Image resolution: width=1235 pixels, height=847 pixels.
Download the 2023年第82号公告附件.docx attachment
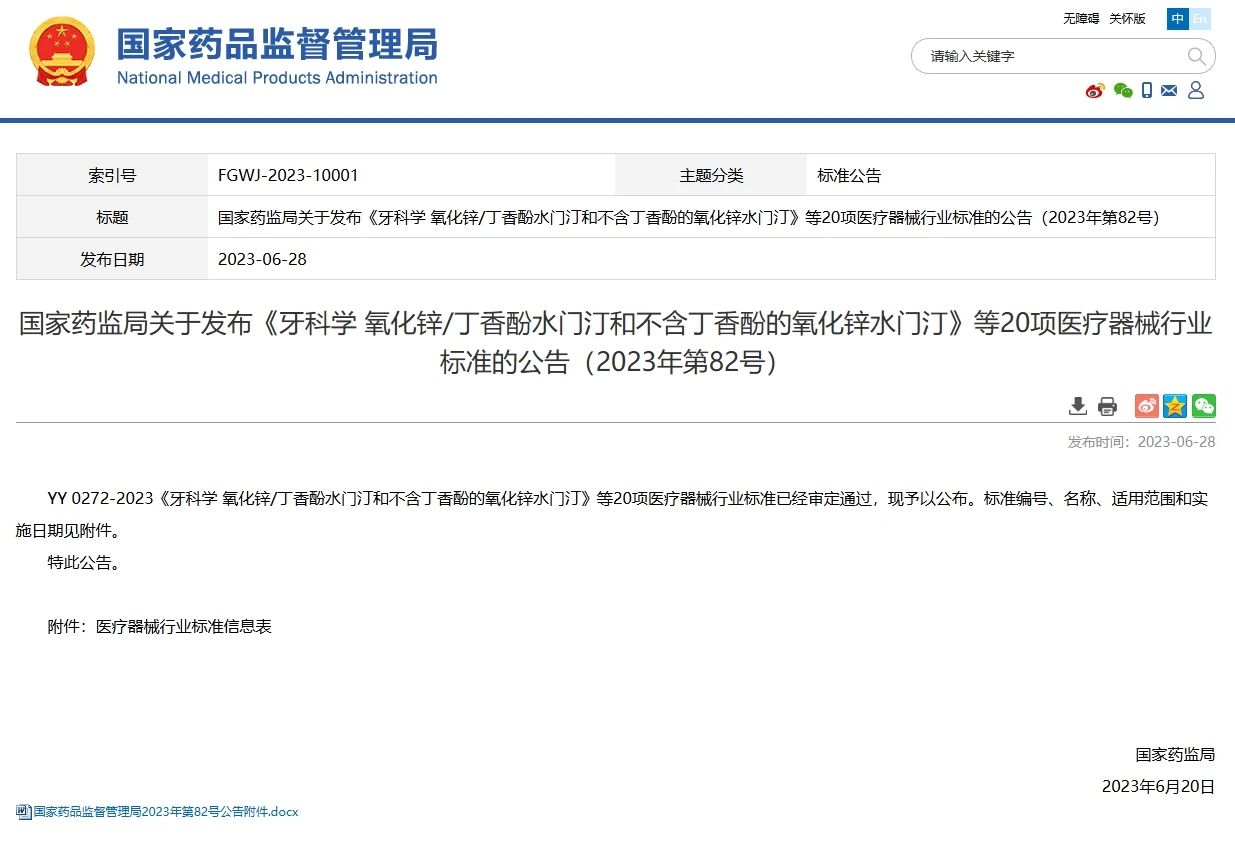166,812
